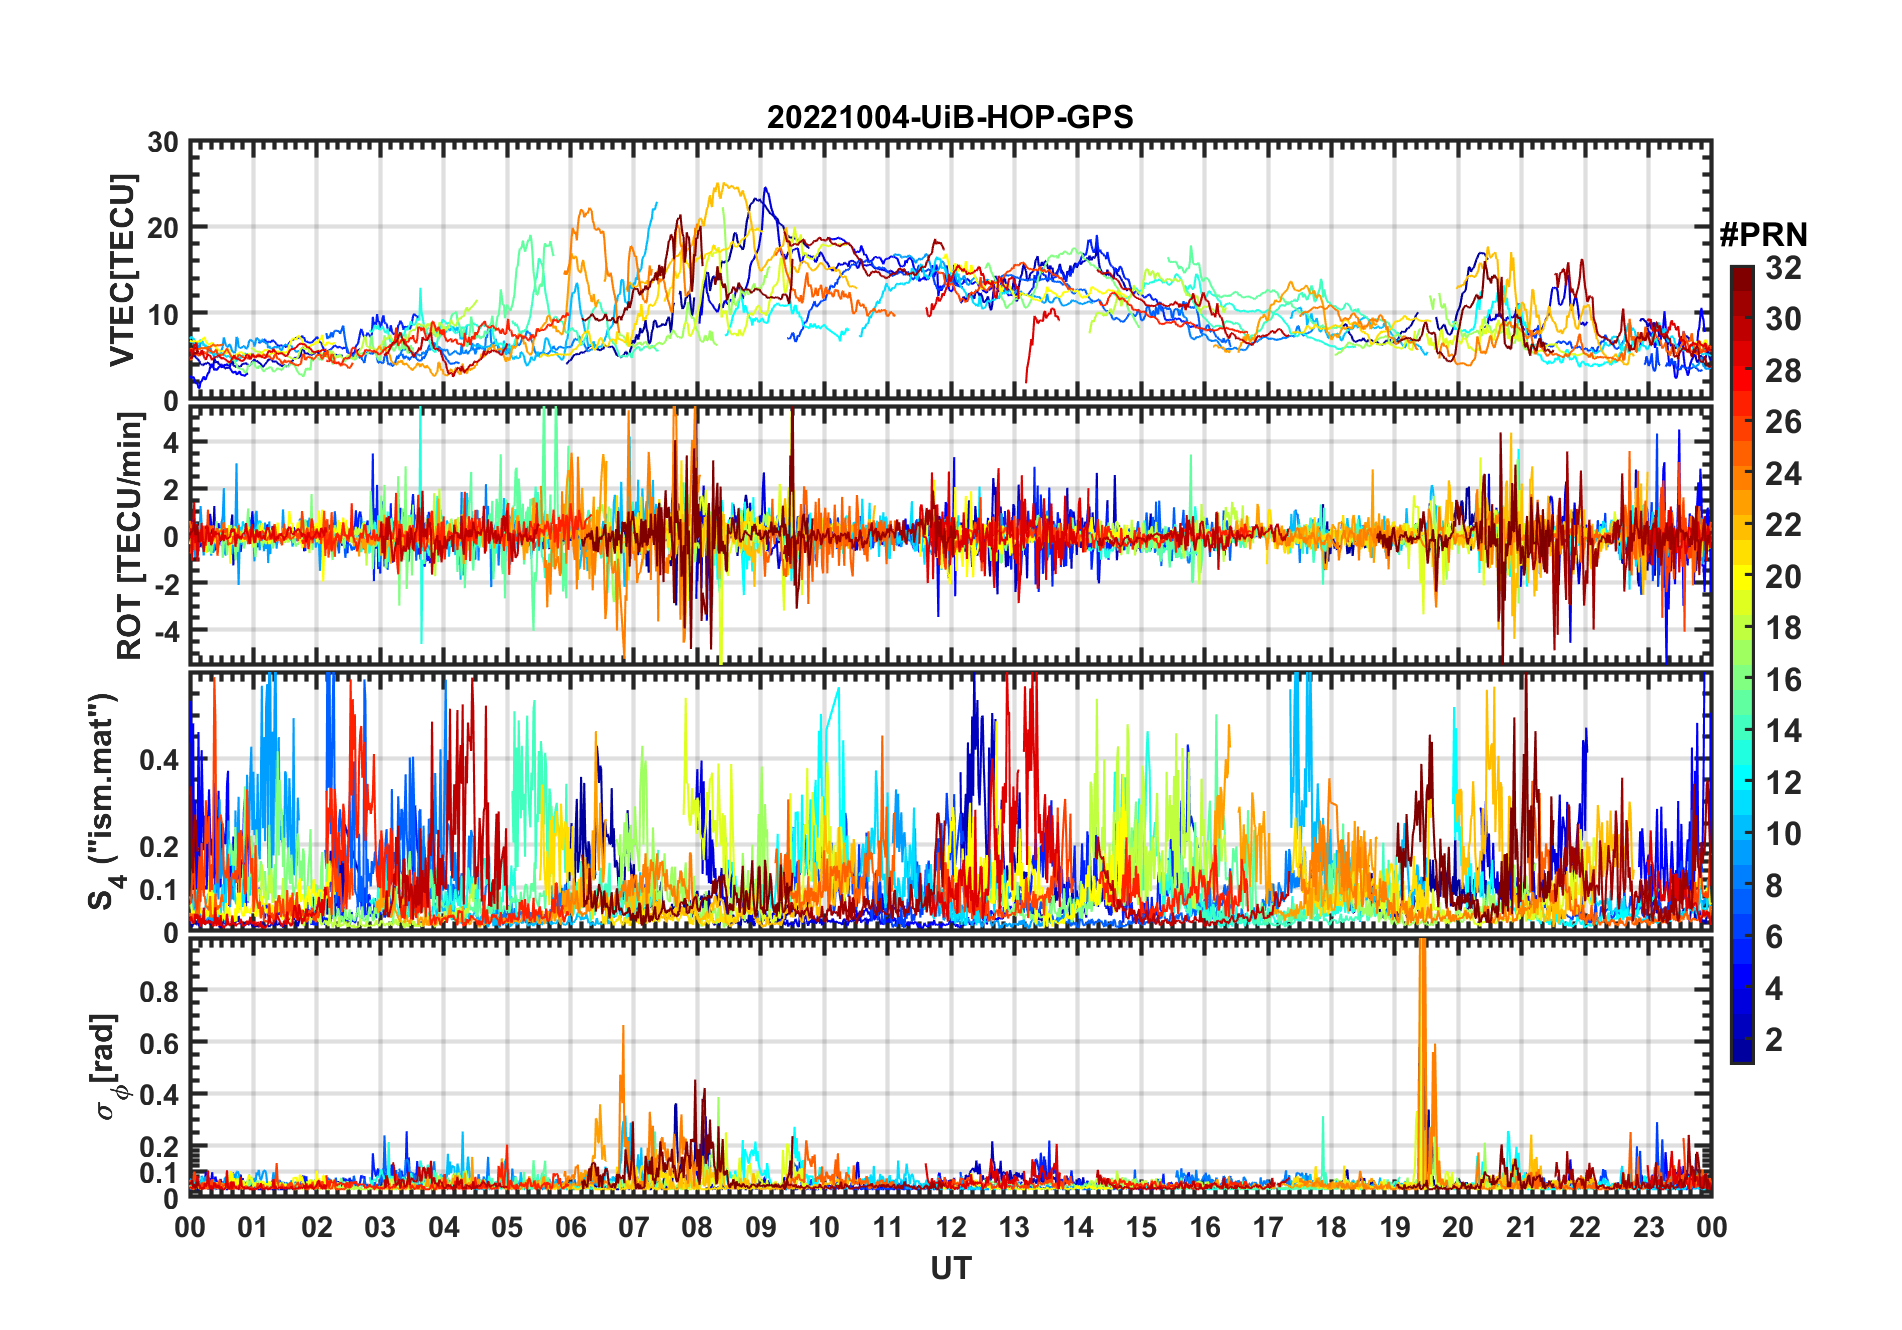Select colorbar tick label 30
Viewport: 1902px width, 1330px height.
[1783, 319]
